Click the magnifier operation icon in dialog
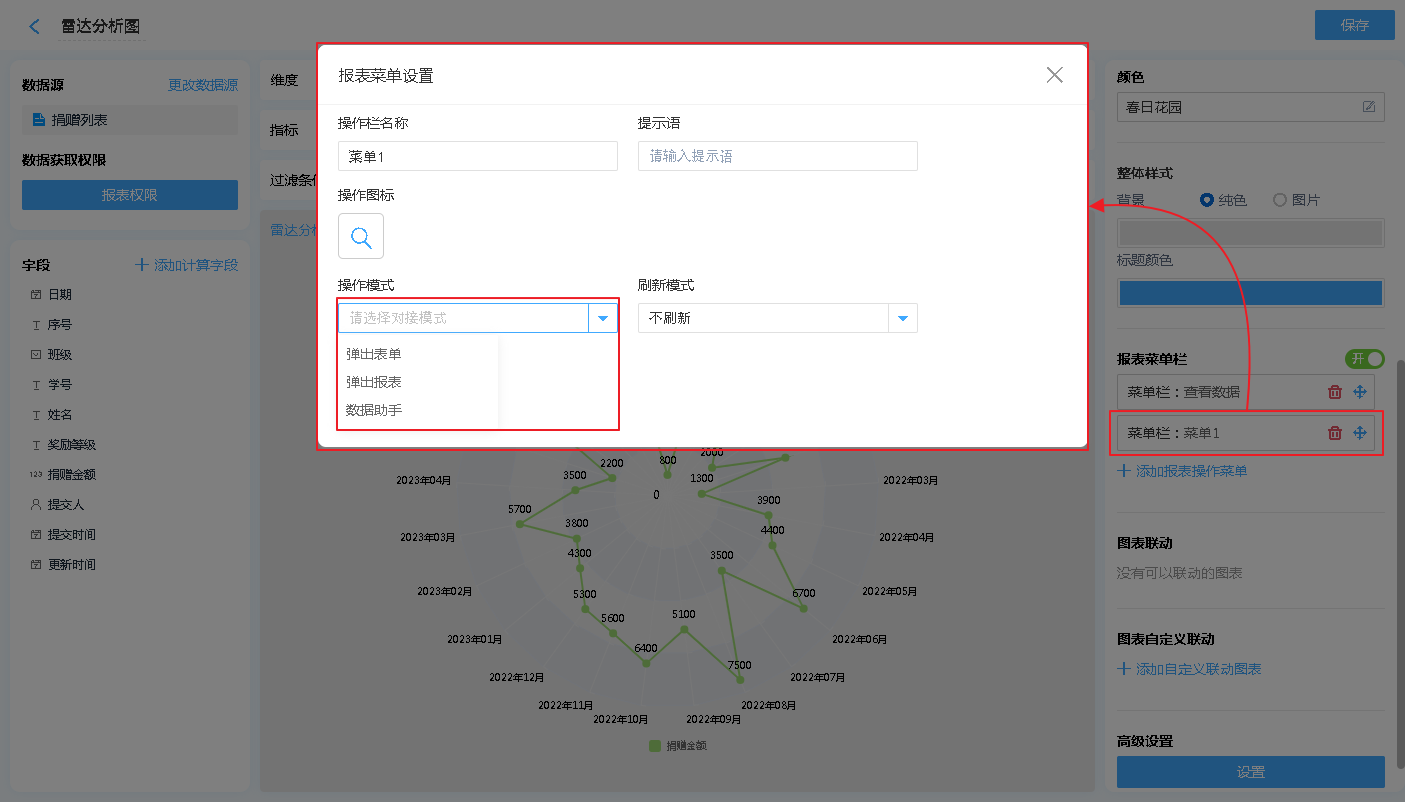 (361, 237)
